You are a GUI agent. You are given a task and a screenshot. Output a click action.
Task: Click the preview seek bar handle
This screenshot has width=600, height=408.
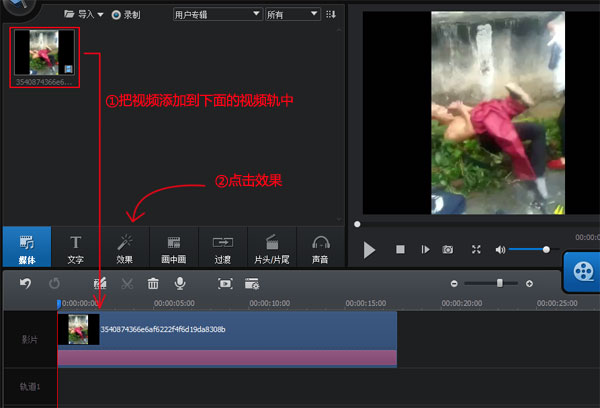(x=357, y=224)
